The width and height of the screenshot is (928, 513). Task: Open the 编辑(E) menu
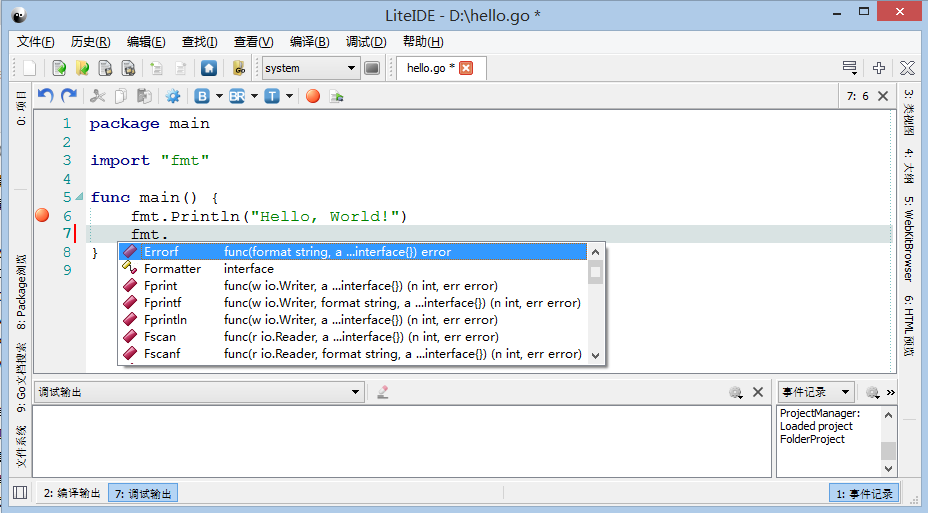pyautogui.click(x=146, y=41)
